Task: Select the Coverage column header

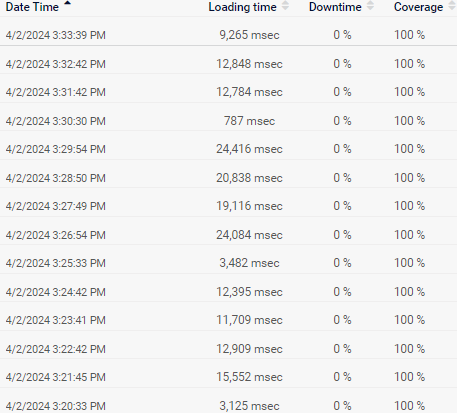Action: coord(418,7)
